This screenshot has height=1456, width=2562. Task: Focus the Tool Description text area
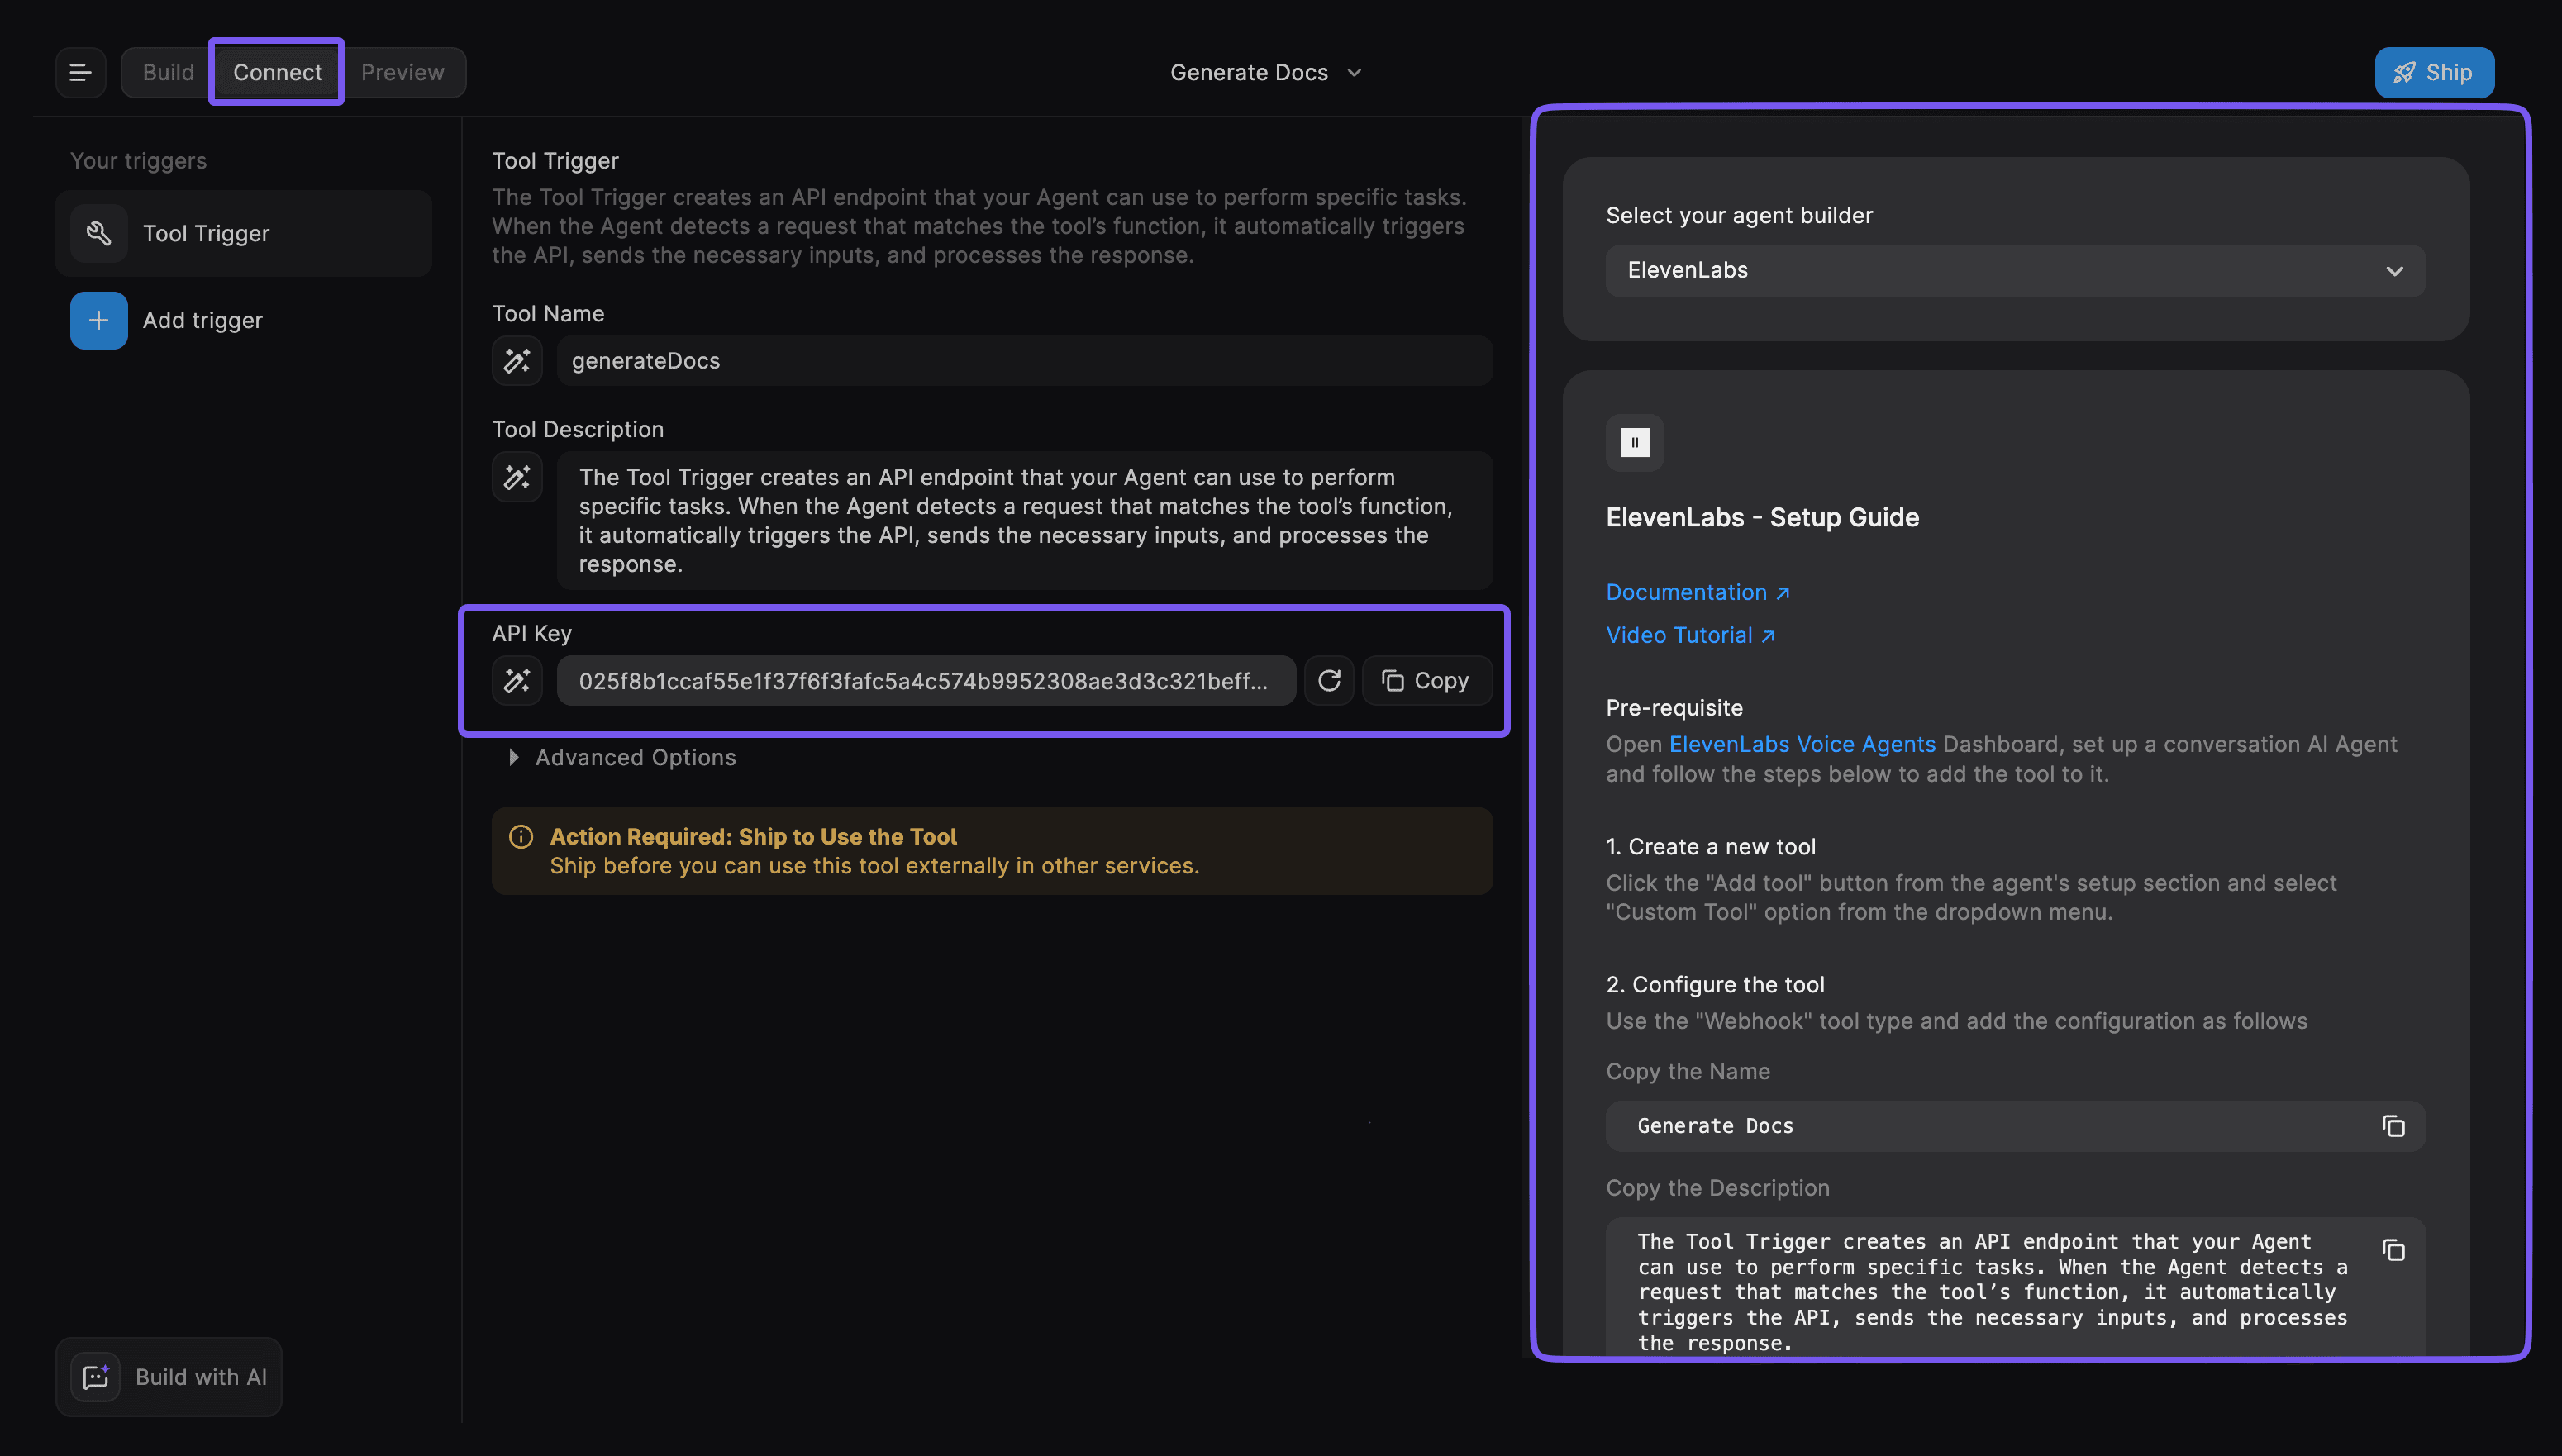[1024, 521]
